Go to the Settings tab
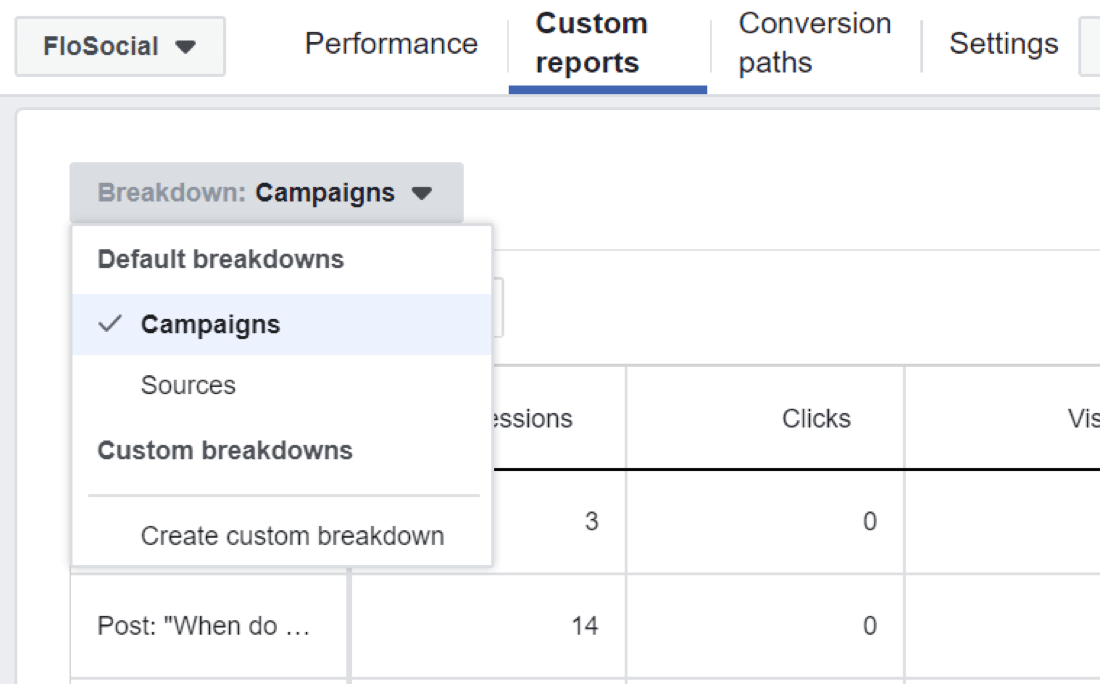This screenshot has height=684, width=1100. 1003,44
